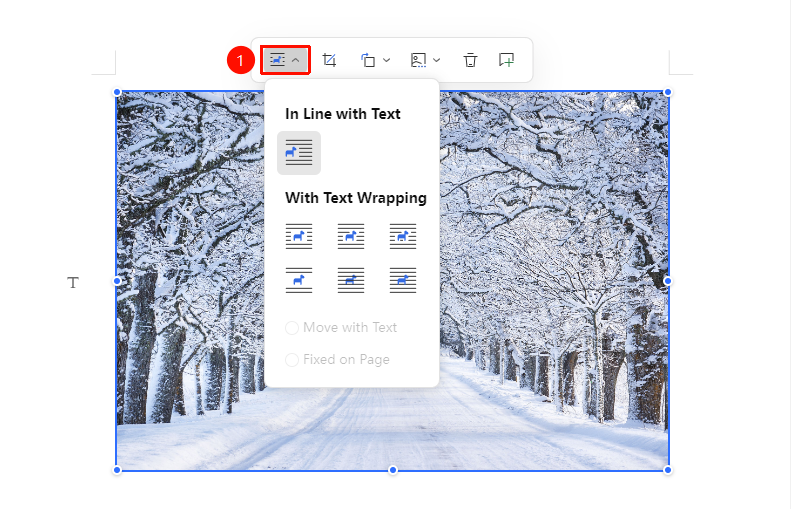Expand the Rotate options chevron
Image resolution: width=791 pixels, height=509 pixels.
coord(386,60)
